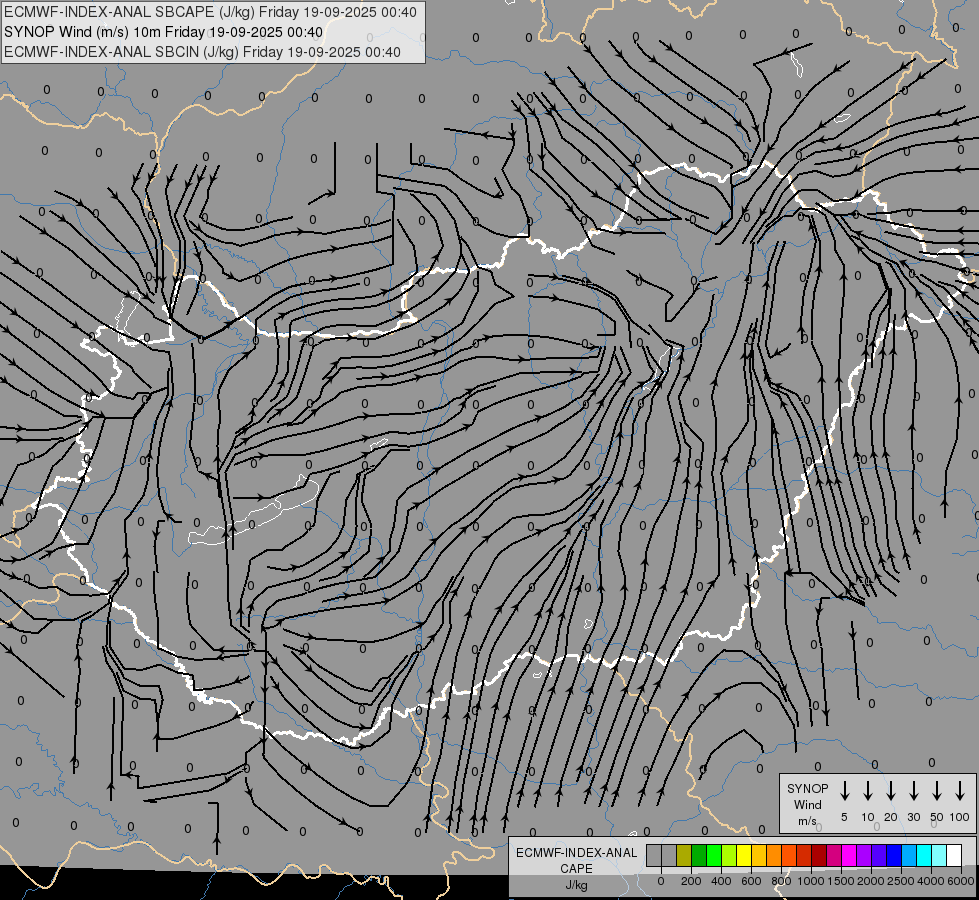The image size is (979, 900).
Task: Click the wind legend value 10
Action: (x=868, y=817)
